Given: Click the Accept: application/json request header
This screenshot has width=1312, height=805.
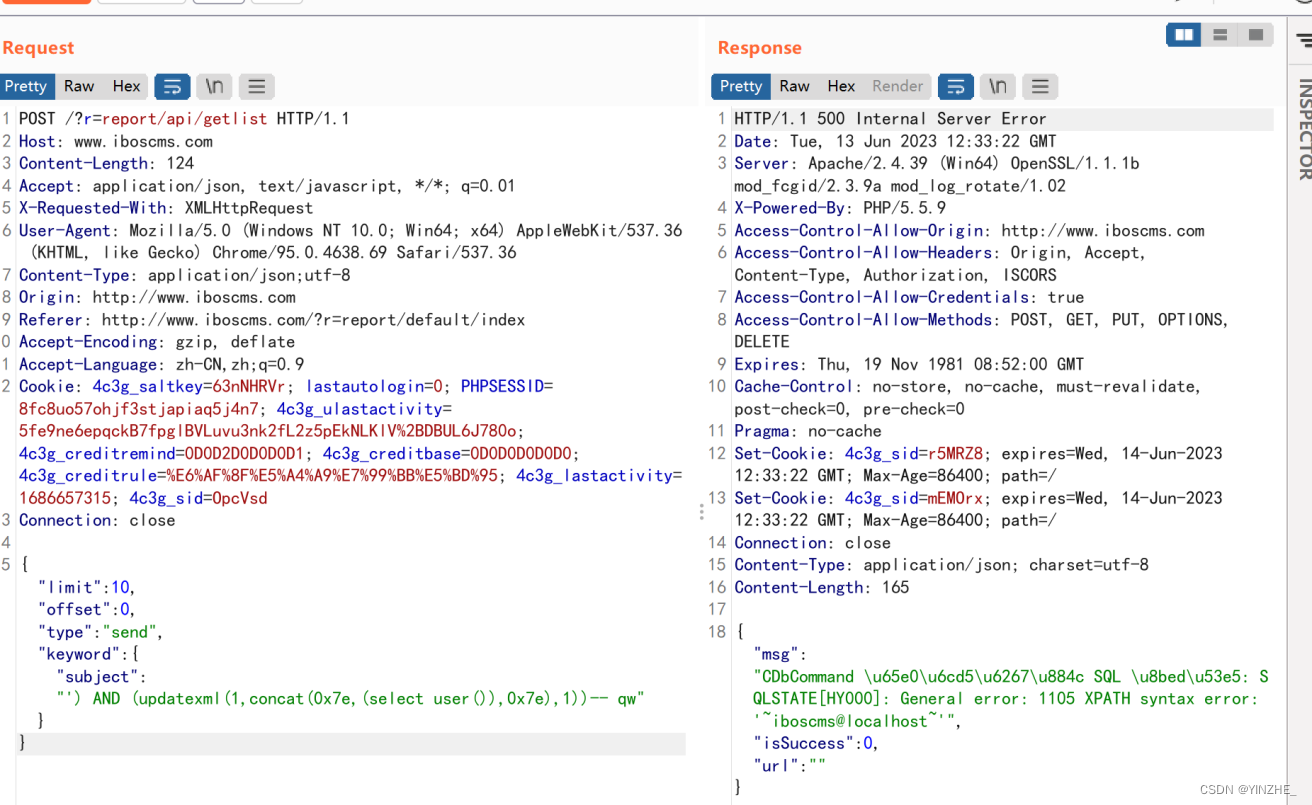Looking at the screenshot, I should [x=267, y=186].
